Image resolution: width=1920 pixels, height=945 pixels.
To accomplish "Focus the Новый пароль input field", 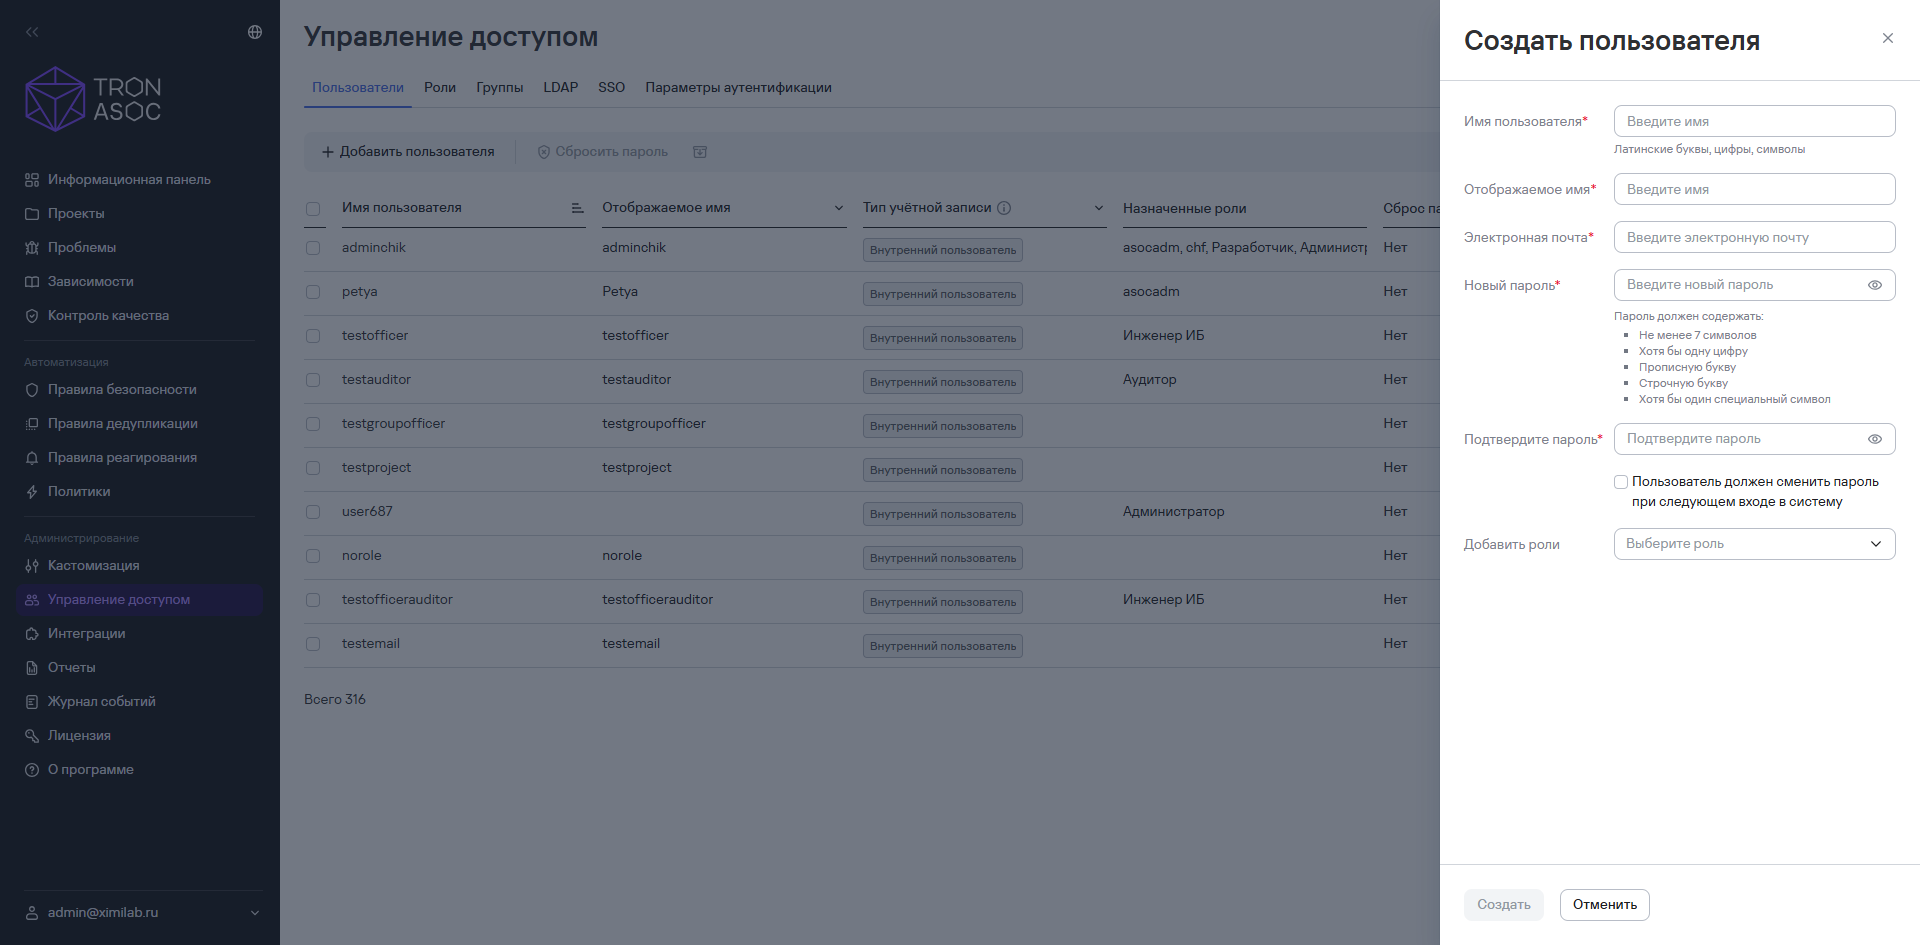I will [x=1754, y=285].
